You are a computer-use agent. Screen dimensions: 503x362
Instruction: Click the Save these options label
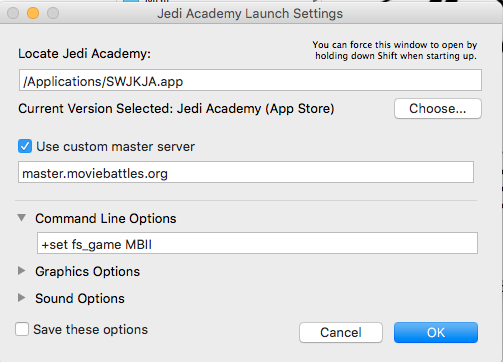tap(91, 329)
